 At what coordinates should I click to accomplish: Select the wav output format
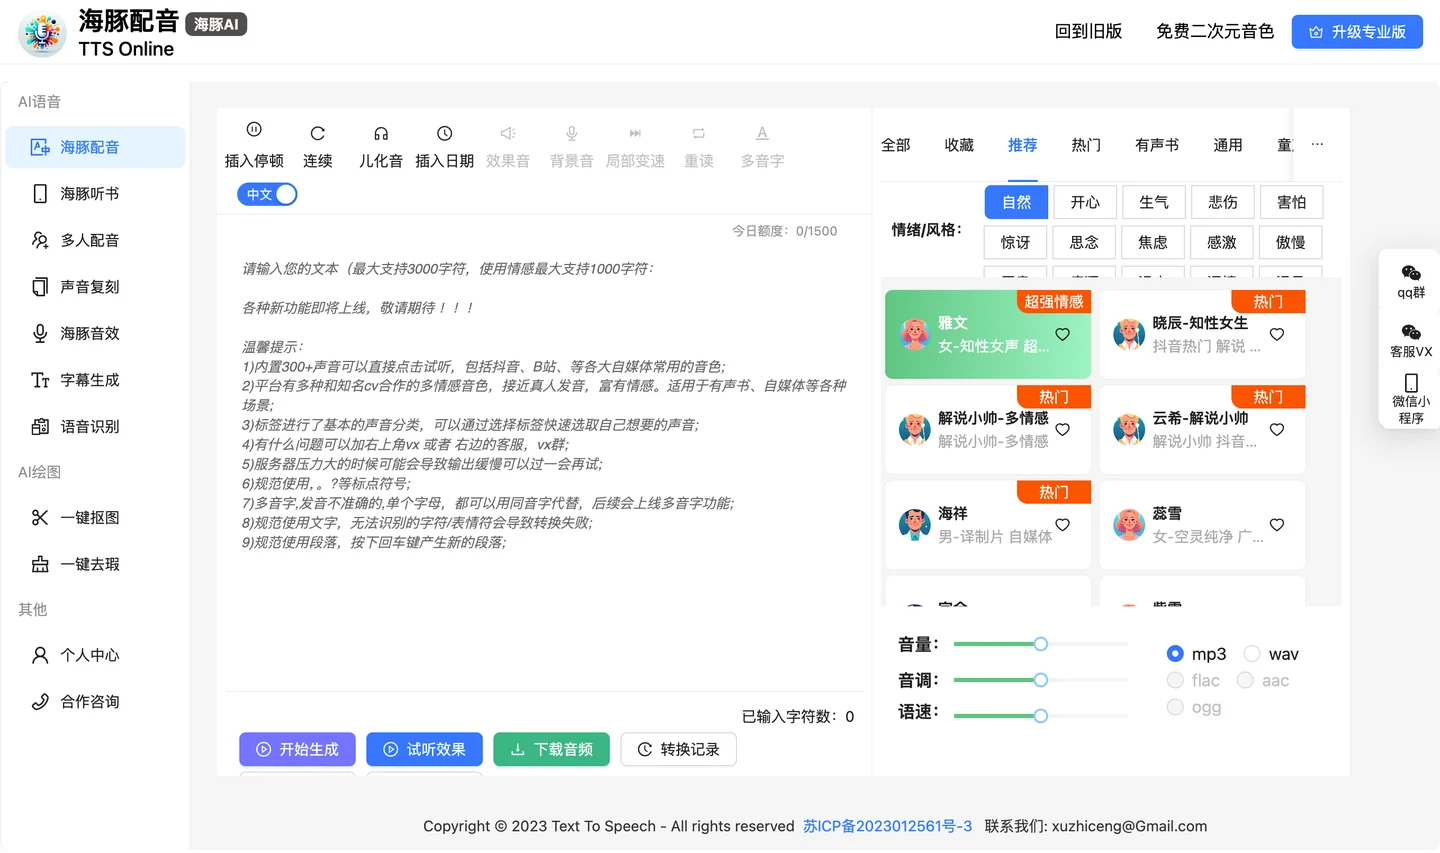[x=1252, y=654]
